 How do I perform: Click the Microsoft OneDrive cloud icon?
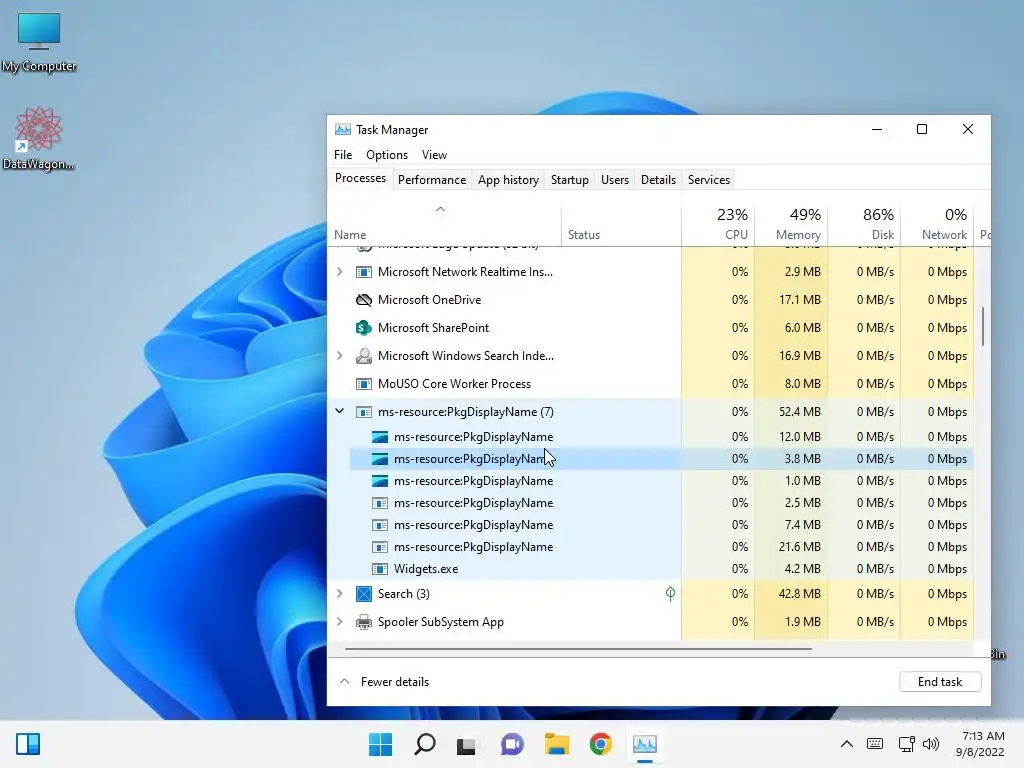pyautogui.click(x=364, y=300)
